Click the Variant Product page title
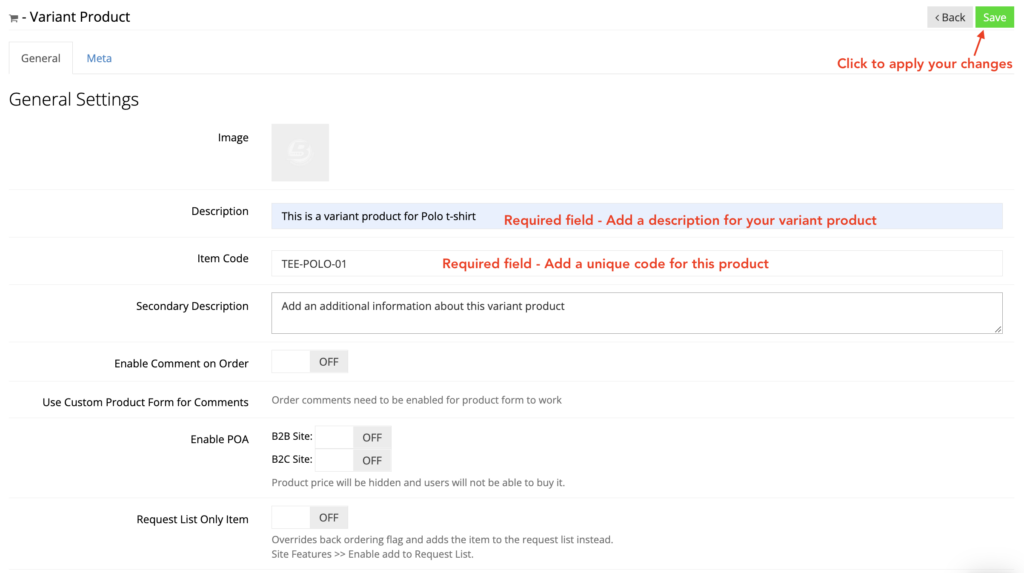Screen dimensions: 1024x573 pos(80,17)
